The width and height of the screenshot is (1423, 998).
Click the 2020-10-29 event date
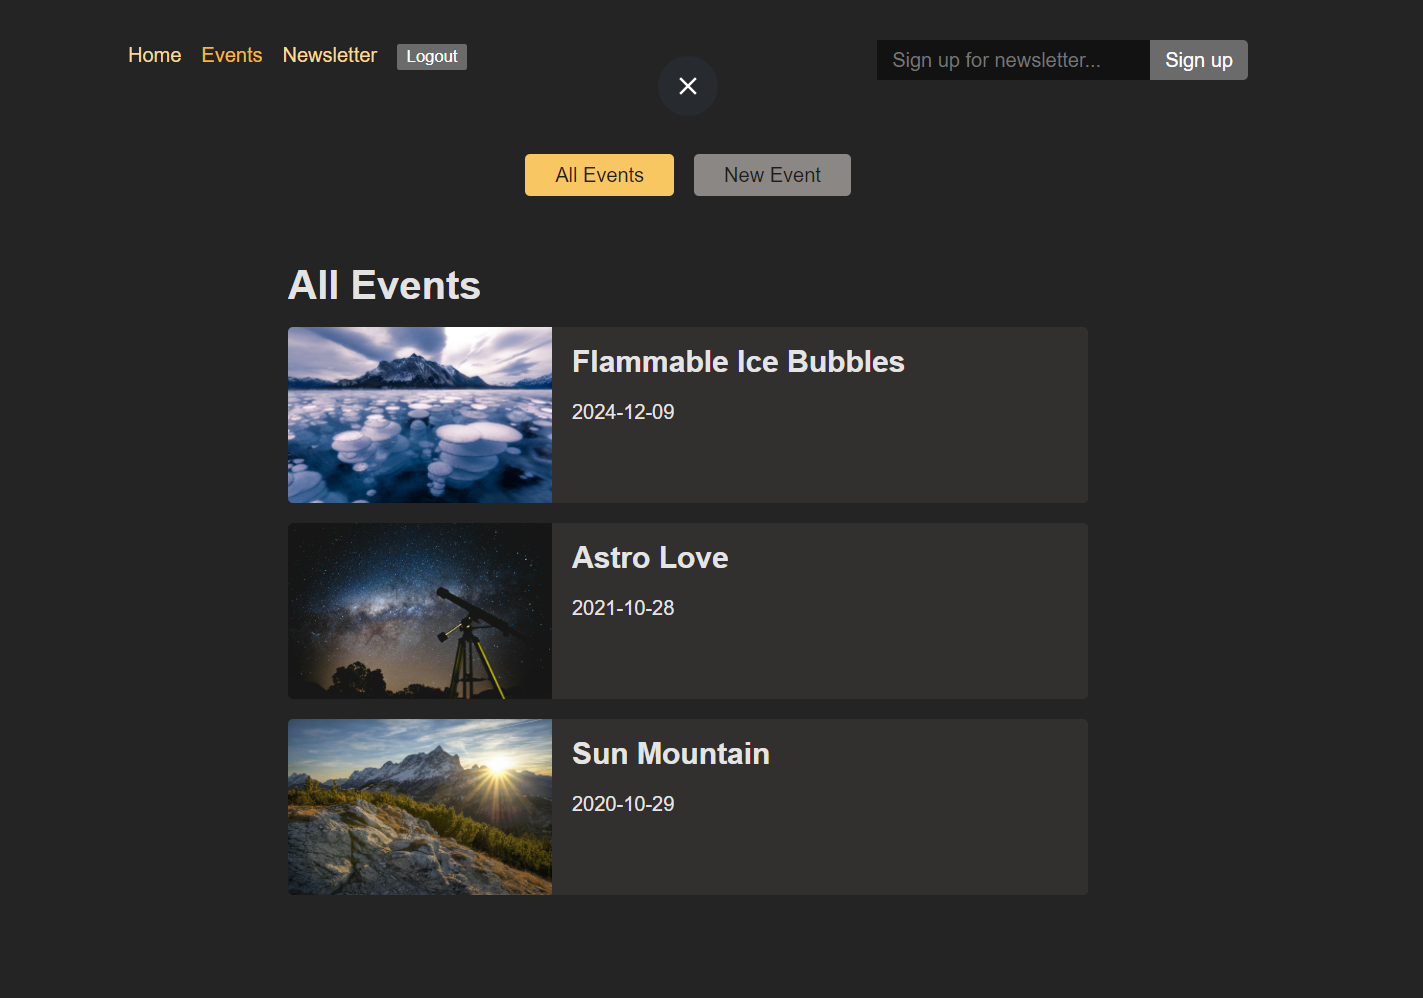tap(623, 804)
